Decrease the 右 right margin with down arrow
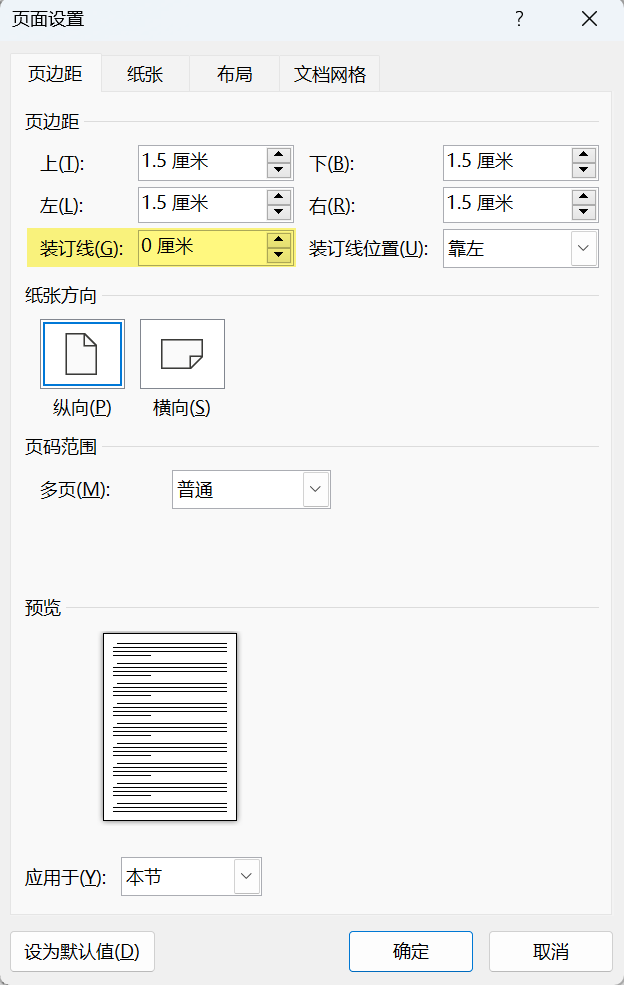Viewport: 624px width, 985px height. (584, 212)
